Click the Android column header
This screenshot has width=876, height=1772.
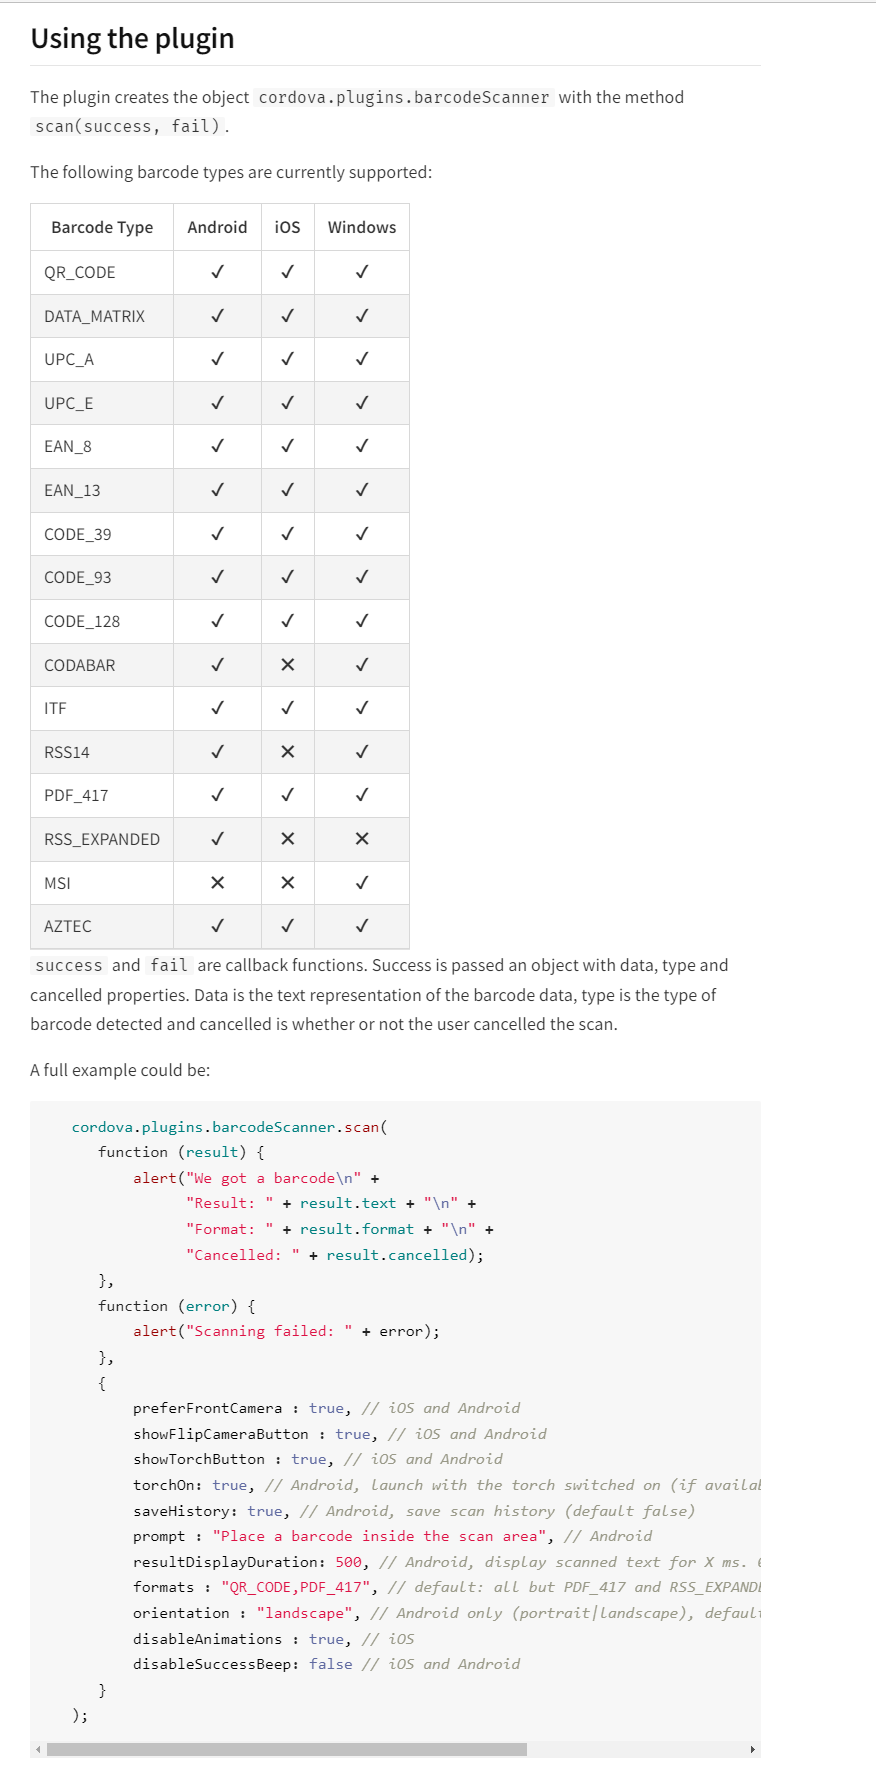pyautogui.click(x=217, y=228)
